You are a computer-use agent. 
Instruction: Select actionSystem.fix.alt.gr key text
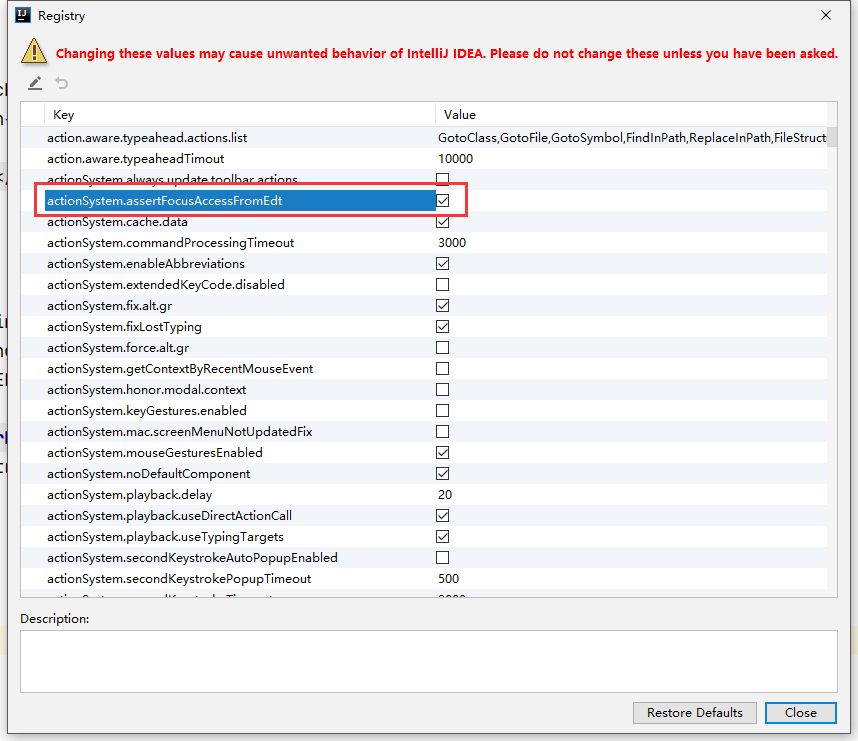109,306
